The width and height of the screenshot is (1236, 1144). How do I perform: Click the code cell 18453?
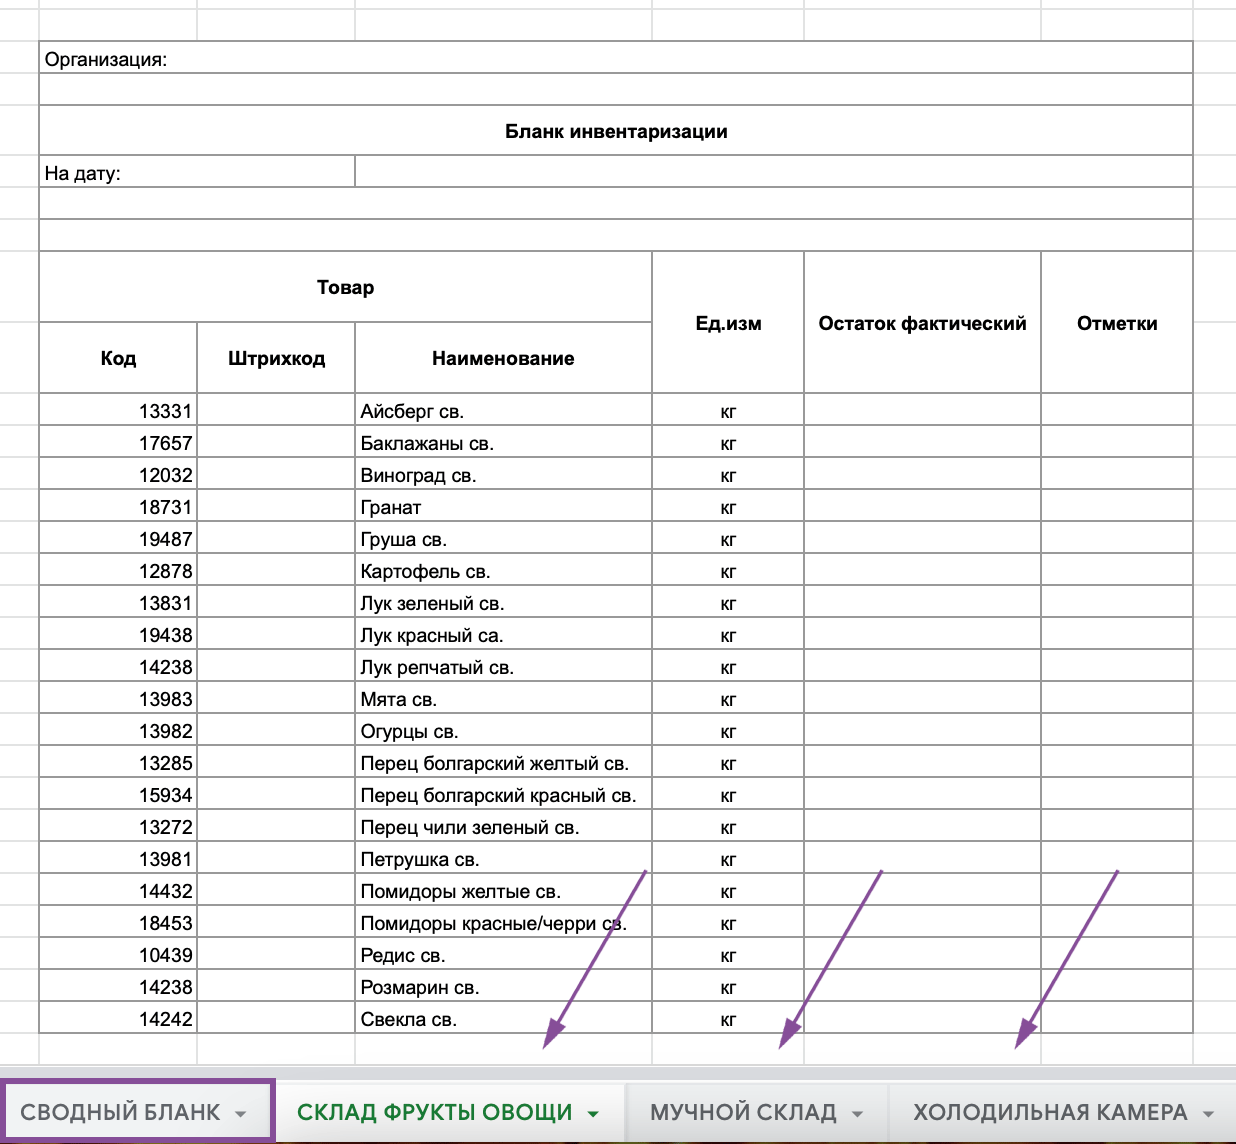pos(118,923)
